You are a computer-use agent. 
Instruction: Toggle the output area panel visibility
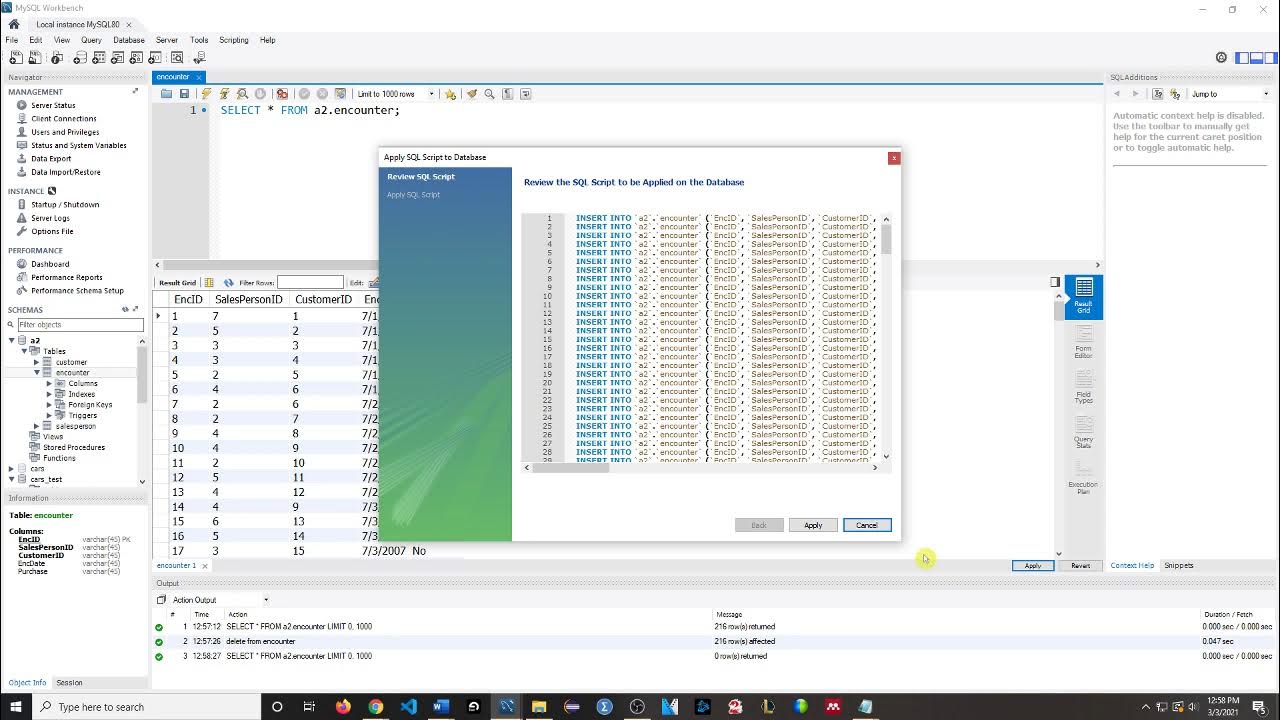point(1256,58)
